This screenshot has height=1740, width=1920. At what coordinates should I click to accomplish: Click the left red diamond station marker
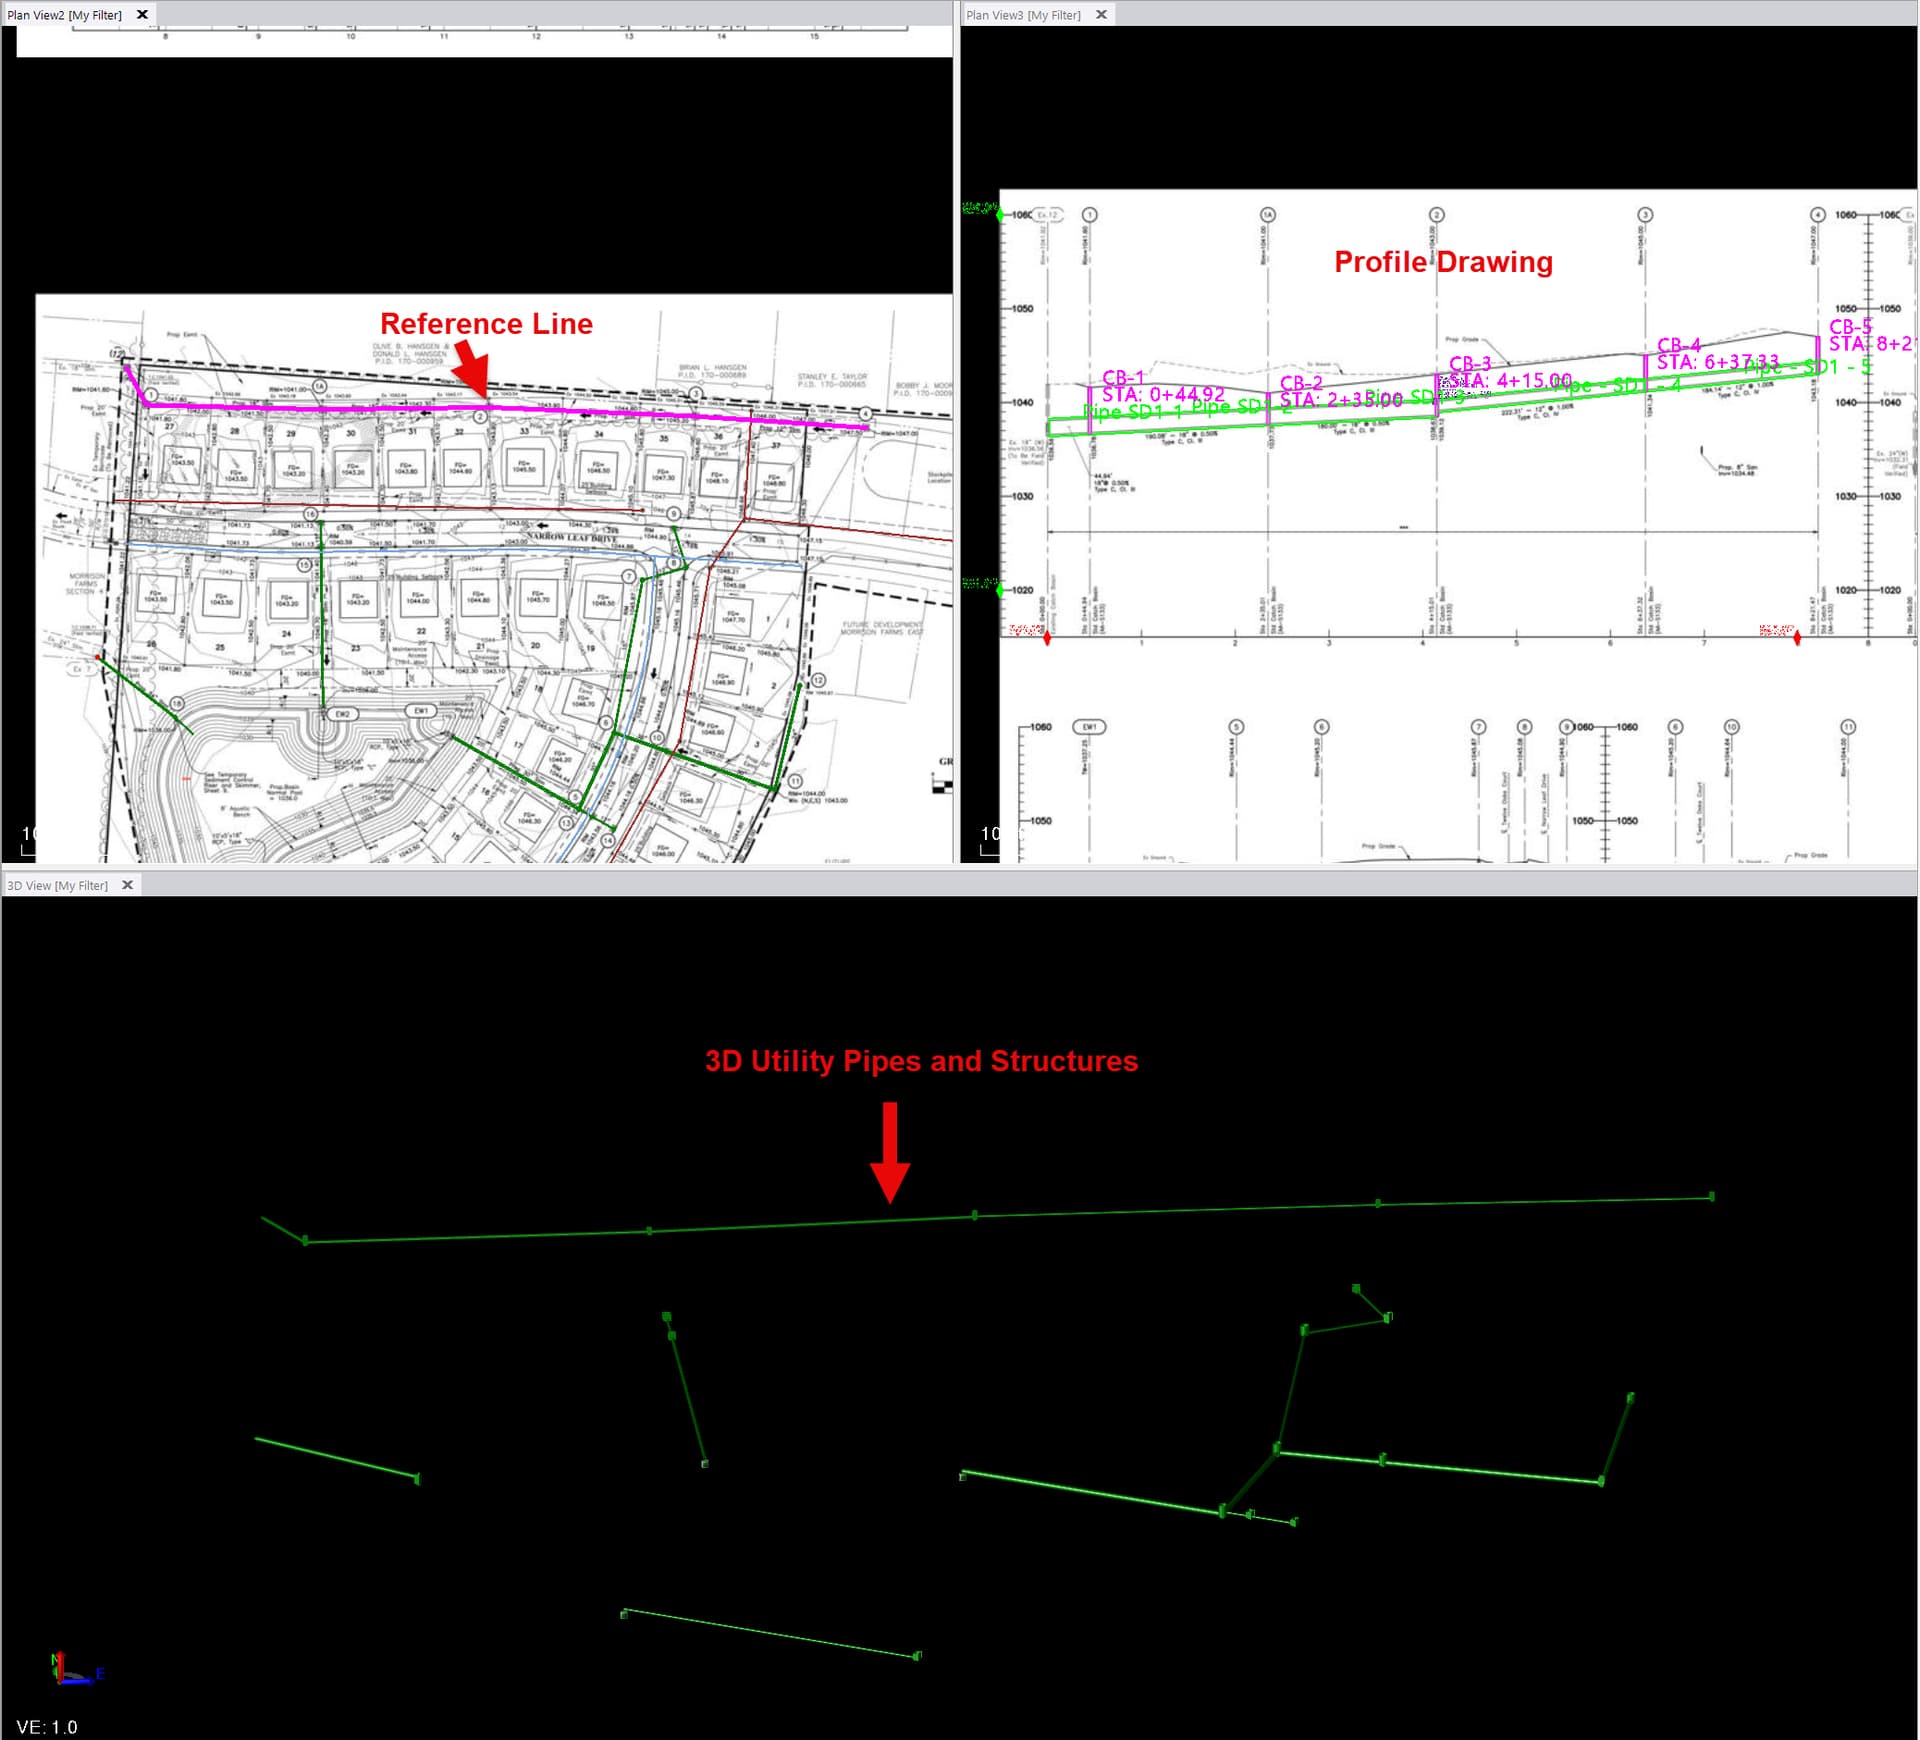[x=1047, y=638]
